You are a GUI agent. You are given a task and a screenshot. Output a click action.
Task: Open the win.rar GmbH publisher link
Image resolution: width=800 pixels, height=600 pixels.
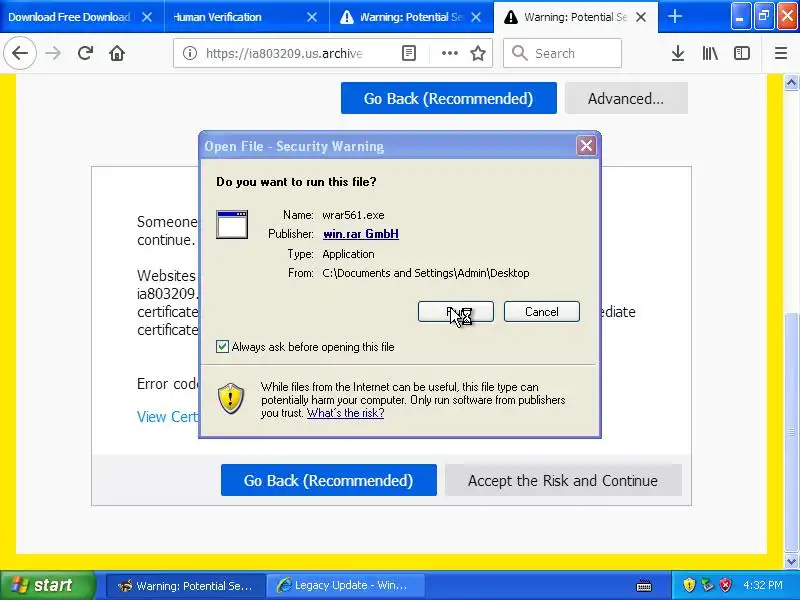click(x=361, y=234)
